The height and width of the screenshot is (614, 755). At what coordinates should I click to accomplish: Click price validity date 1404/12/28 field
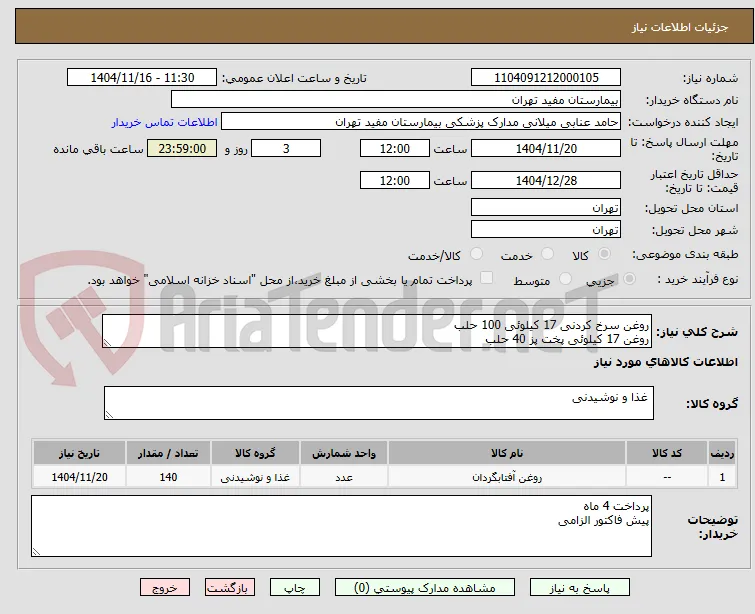tap(546, 180)
